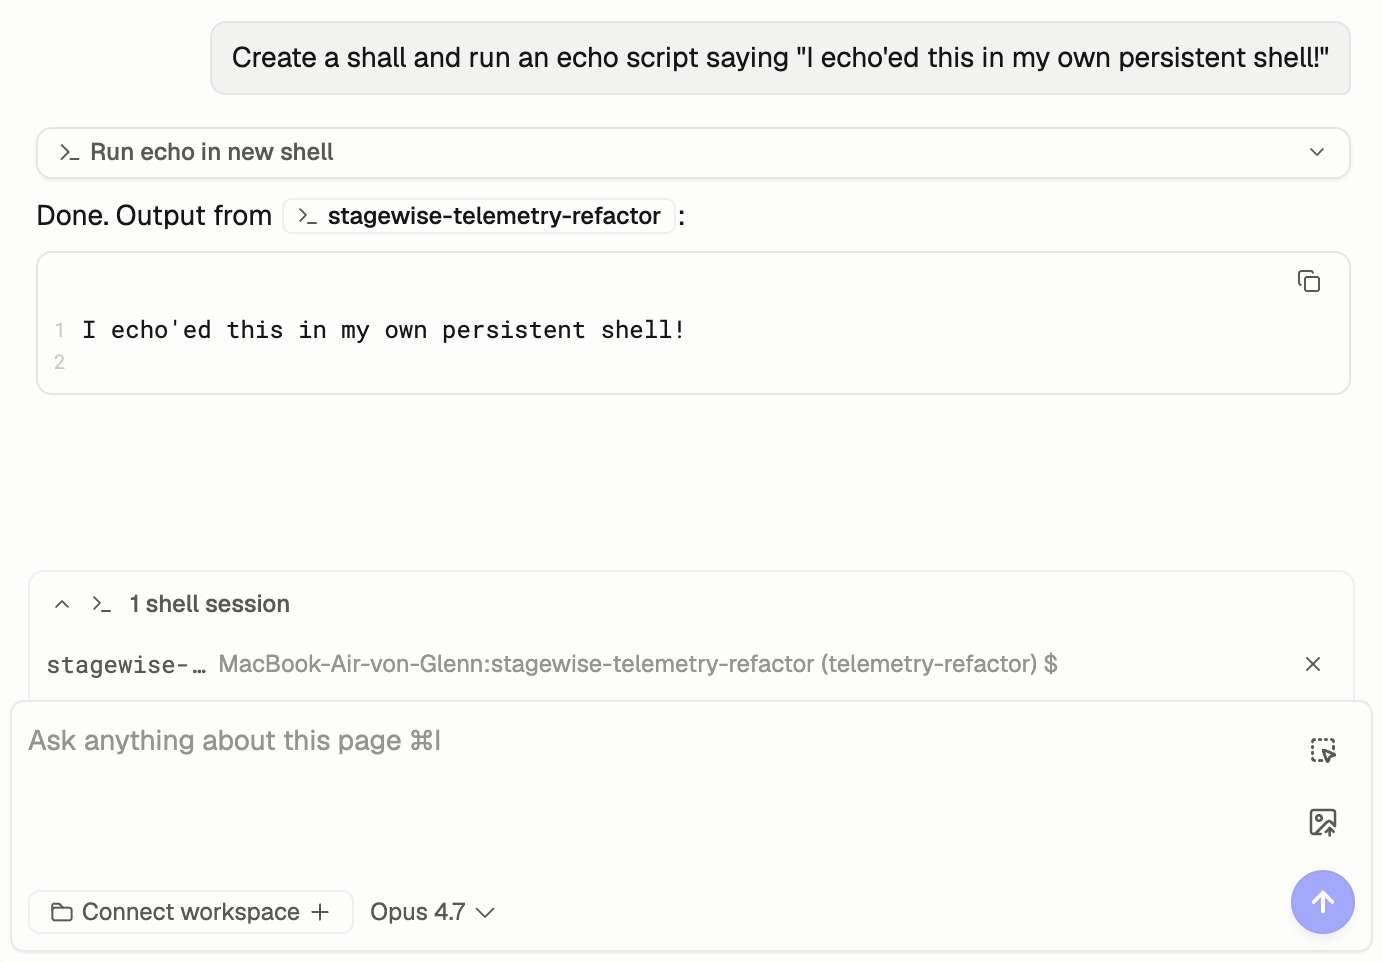Image resolution: width=1382 pixels, height=962 pixels.
Task: Click the echoed output text line
Action: tap(384, 330)
